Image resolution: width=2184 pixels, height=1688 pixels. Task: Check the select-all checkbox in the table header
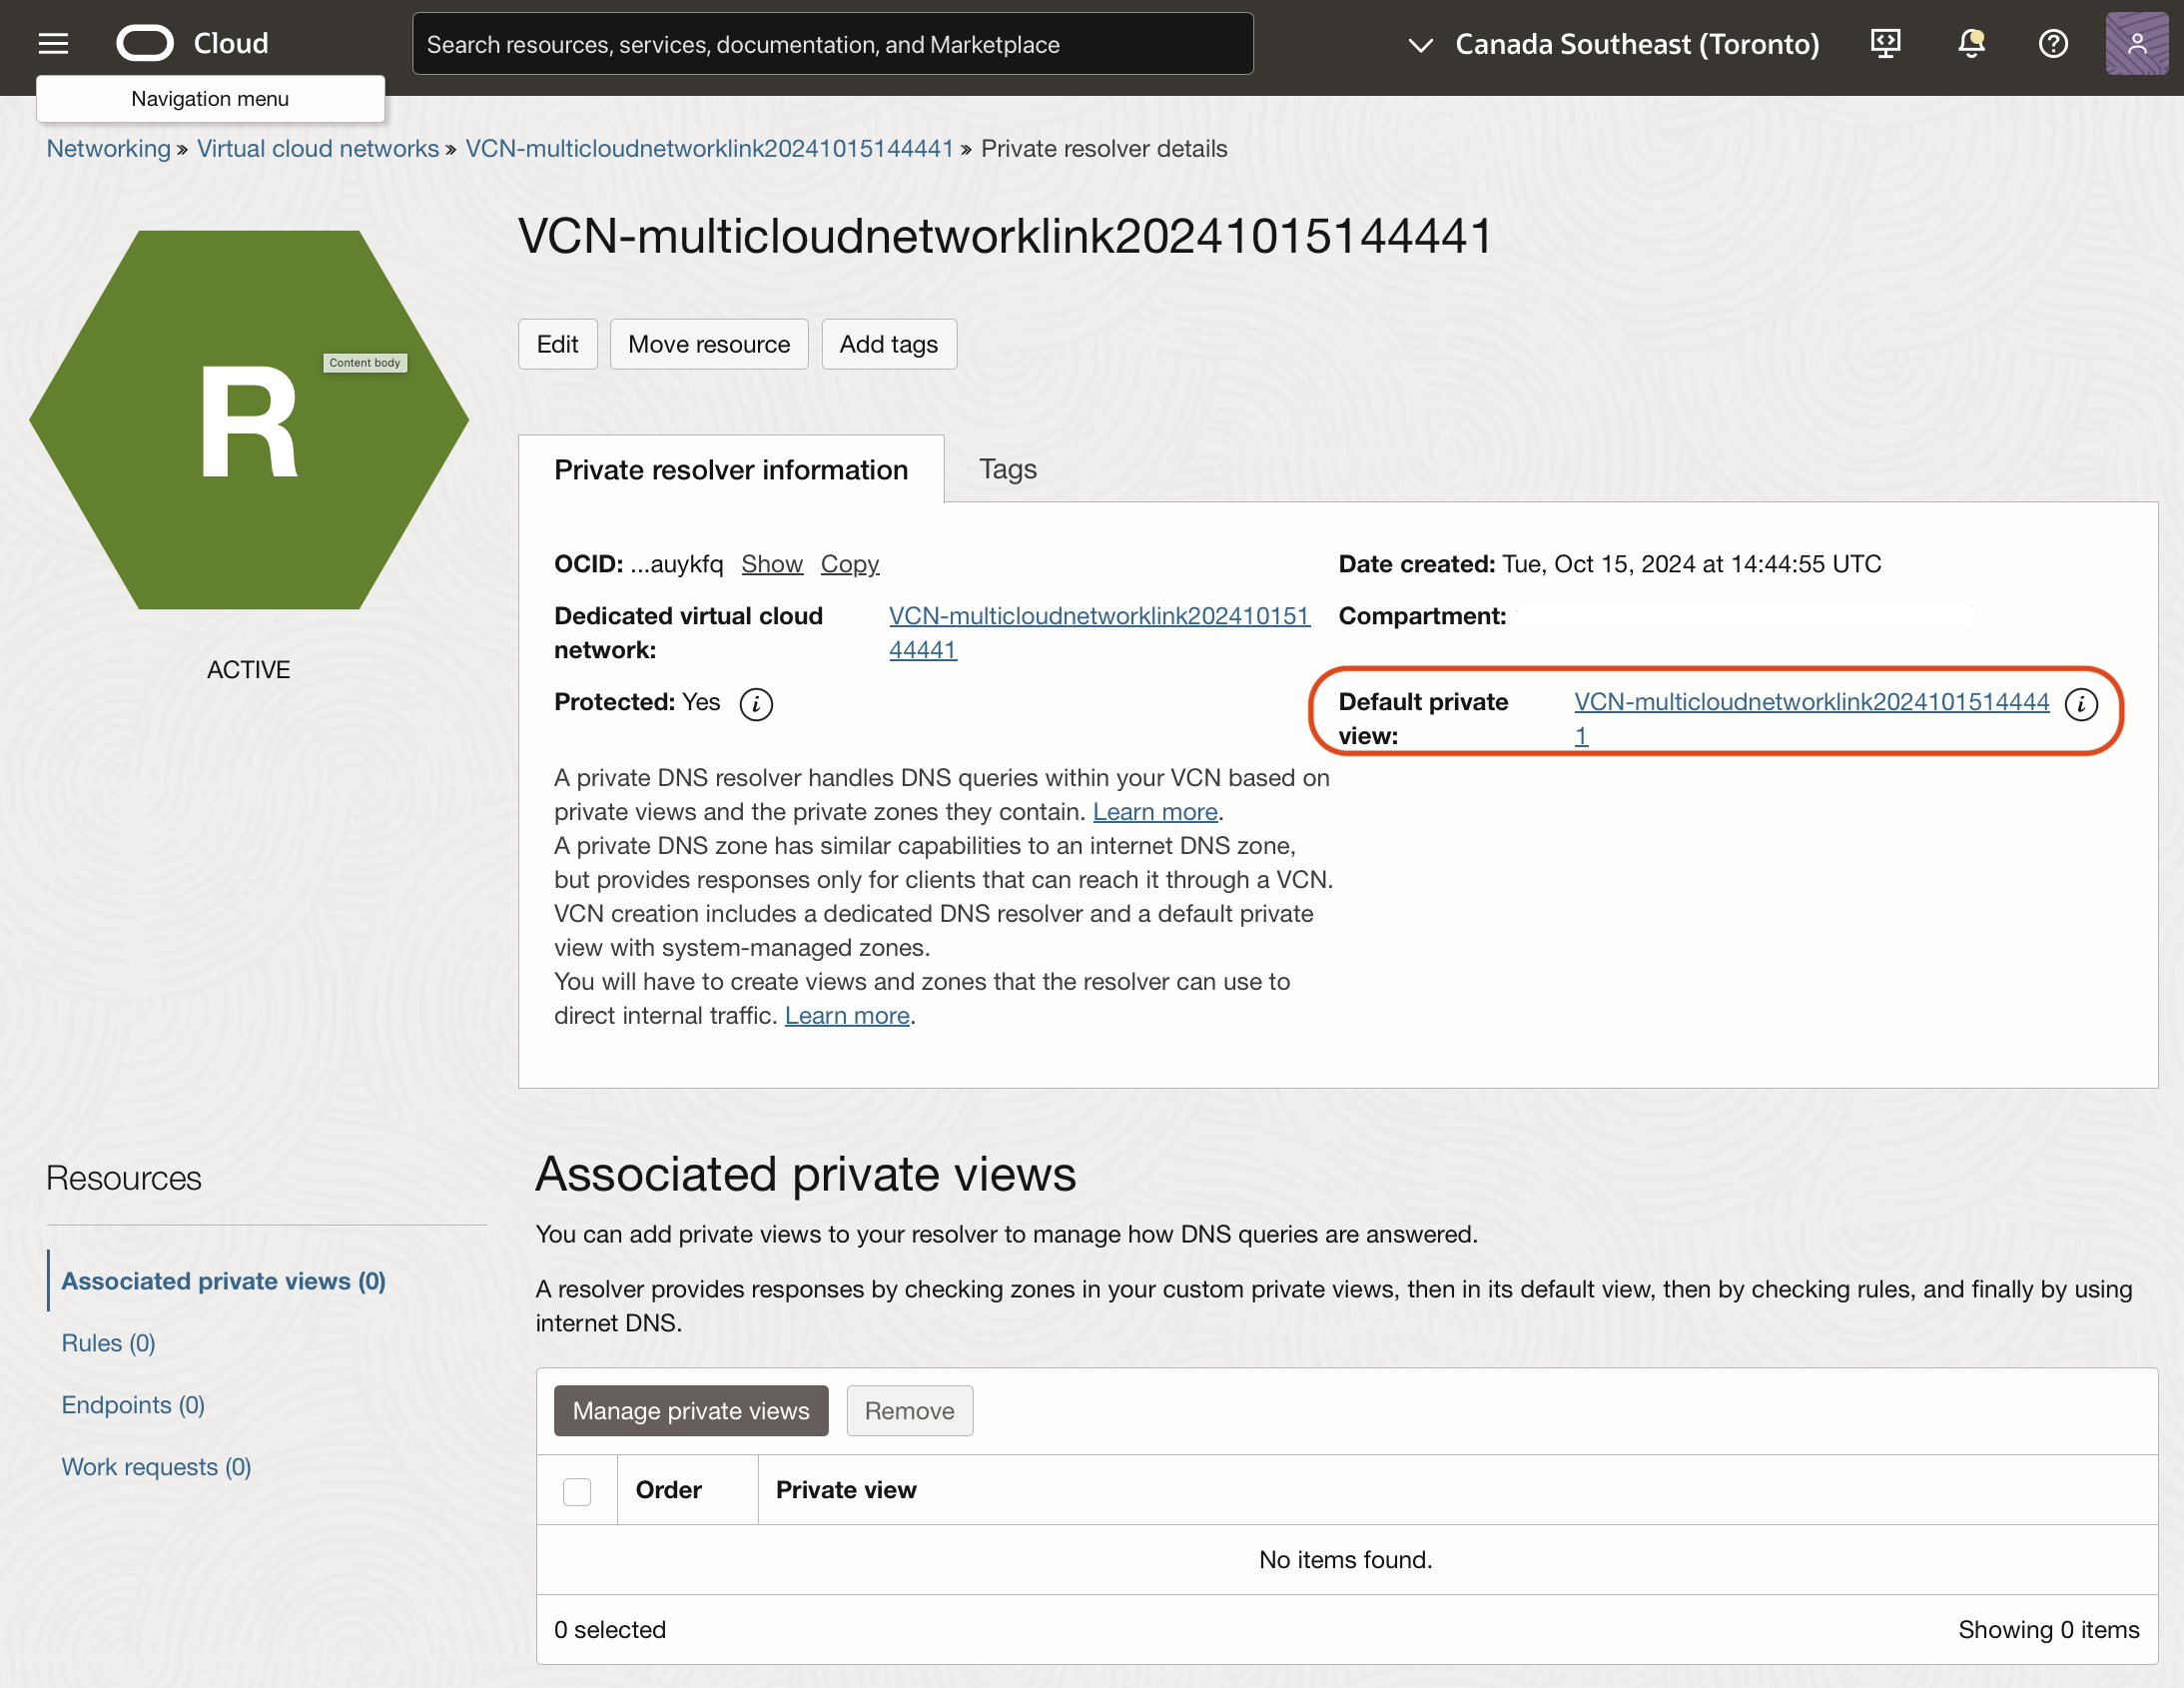577,1491
